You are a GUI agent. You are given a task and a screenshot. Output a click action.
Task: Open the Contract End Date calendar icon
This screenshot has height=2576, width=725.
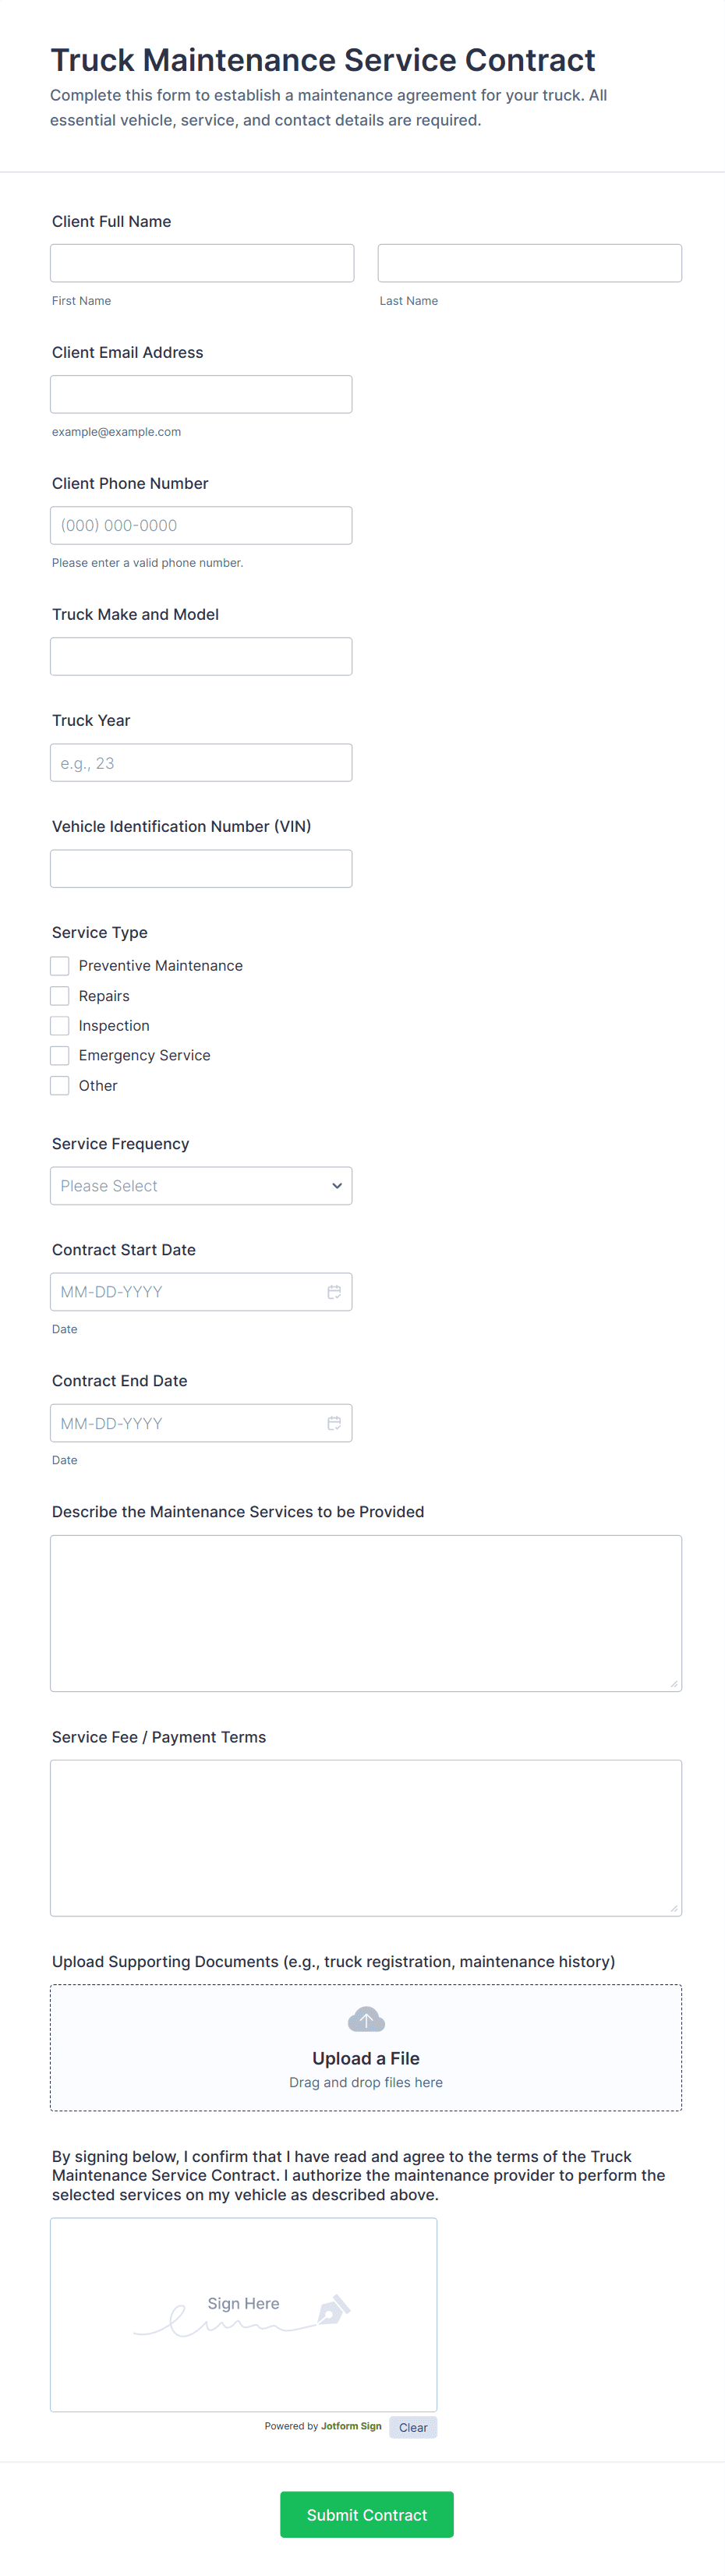coord(334,1422)
